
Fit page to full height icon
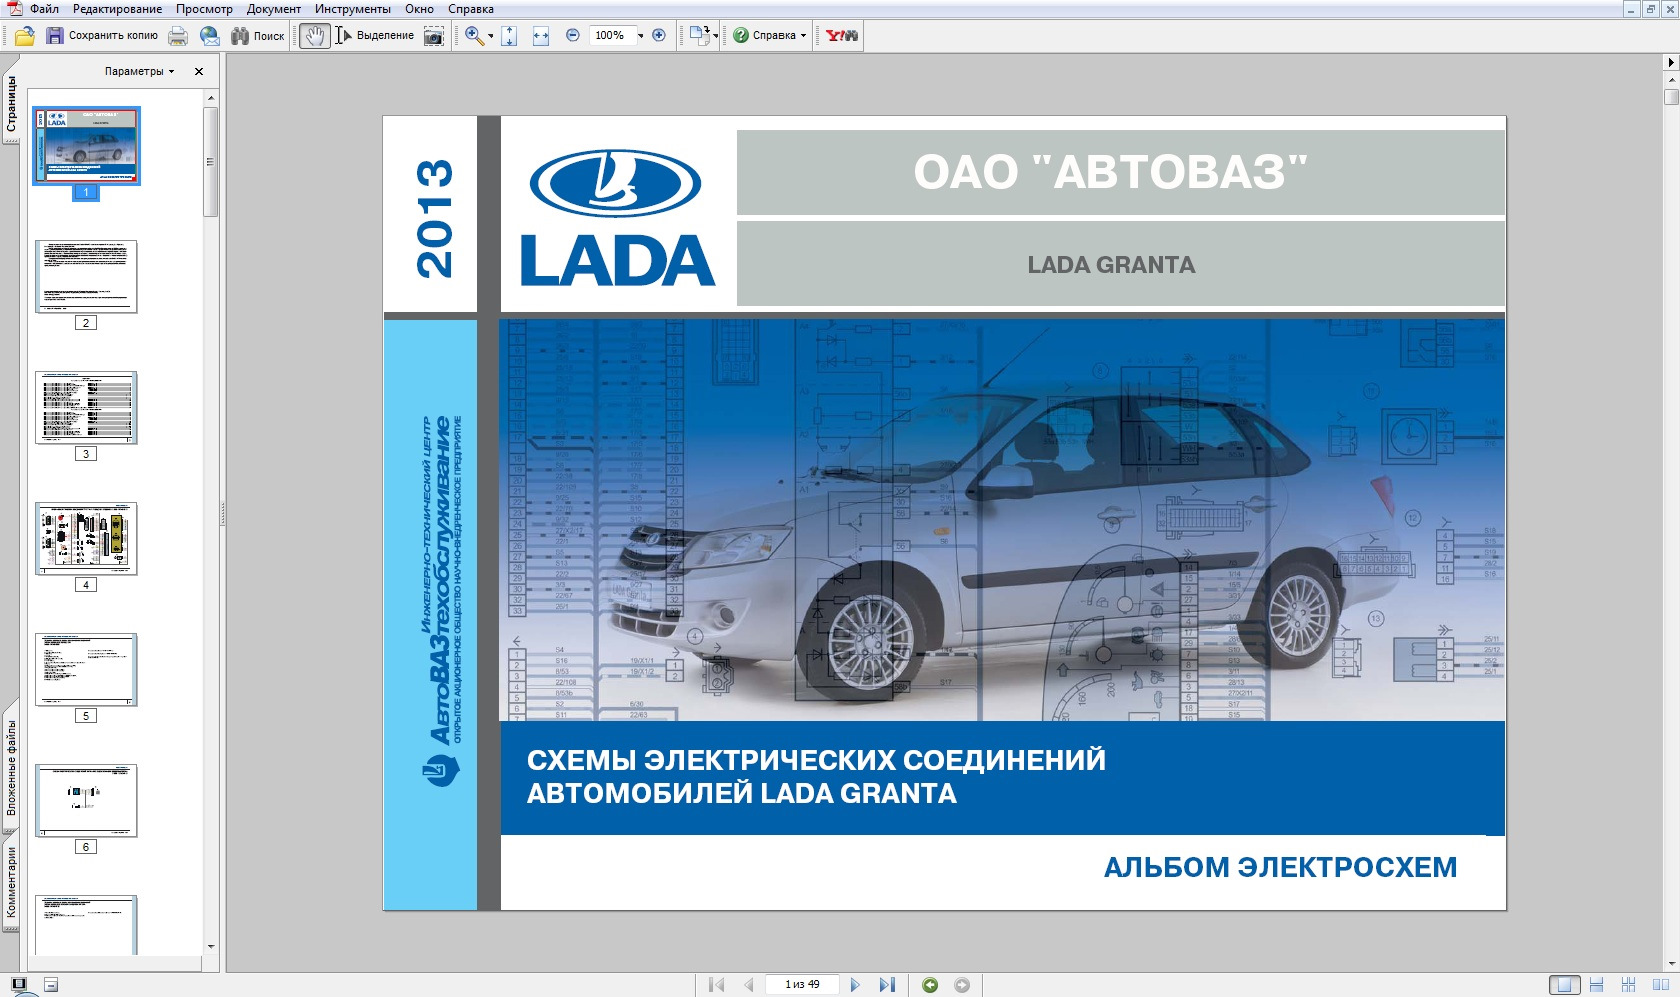[509, 36]
